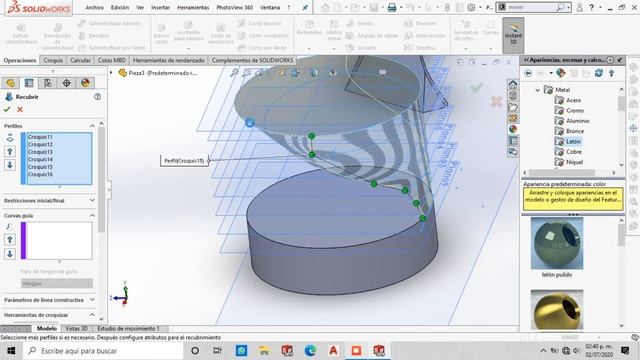
Task: Select Croquis13 in the Perfiles list
Action: 40,152
